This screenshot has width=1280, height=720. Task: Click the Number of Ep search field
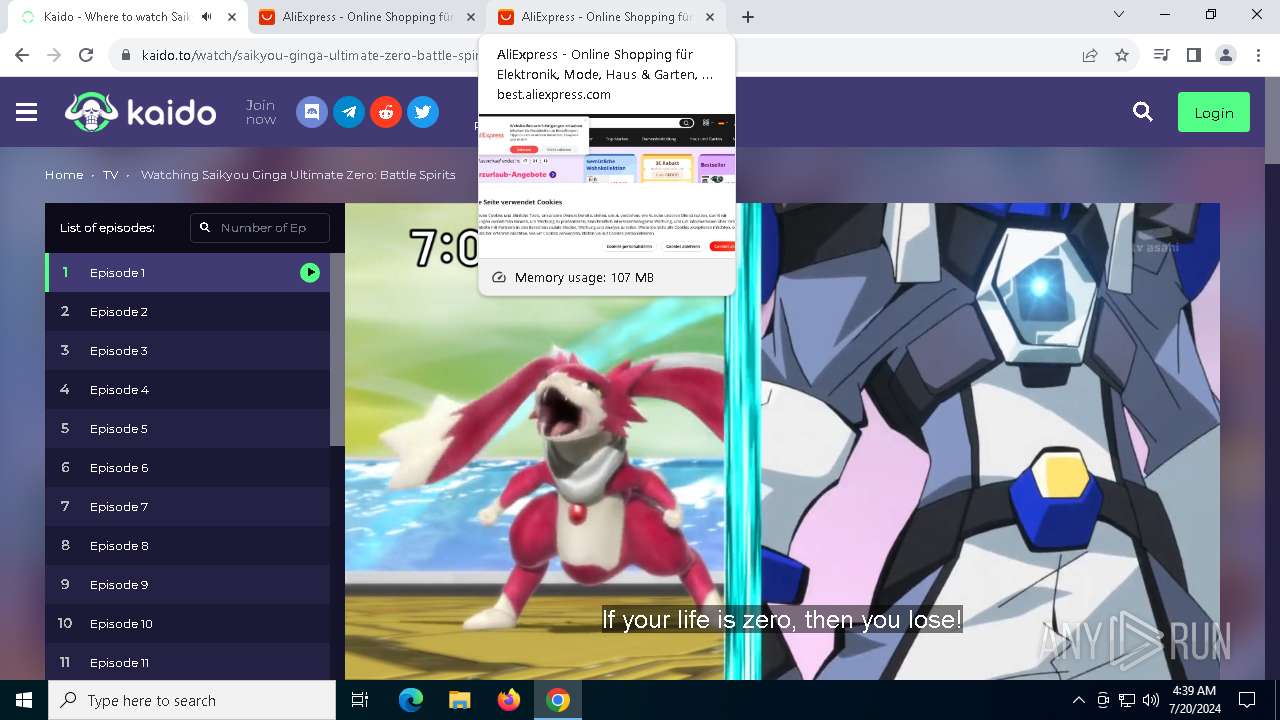coord(260,227)
